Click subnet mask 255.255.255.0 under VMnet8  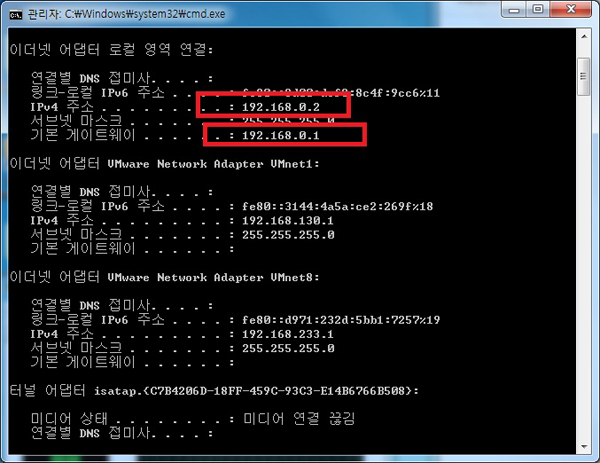point(288,349)
